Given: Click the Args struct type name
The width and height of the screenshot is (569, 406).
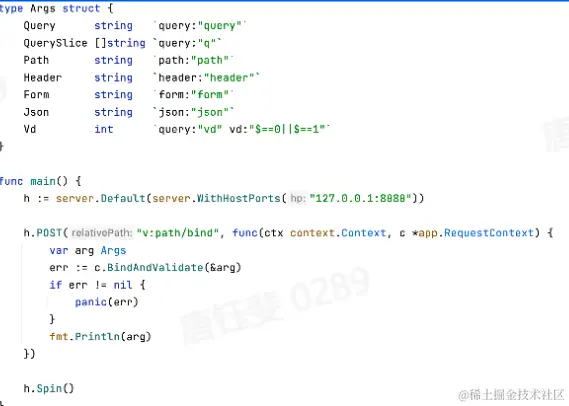Looking at the screenshot, I should [x=42, y=8].
